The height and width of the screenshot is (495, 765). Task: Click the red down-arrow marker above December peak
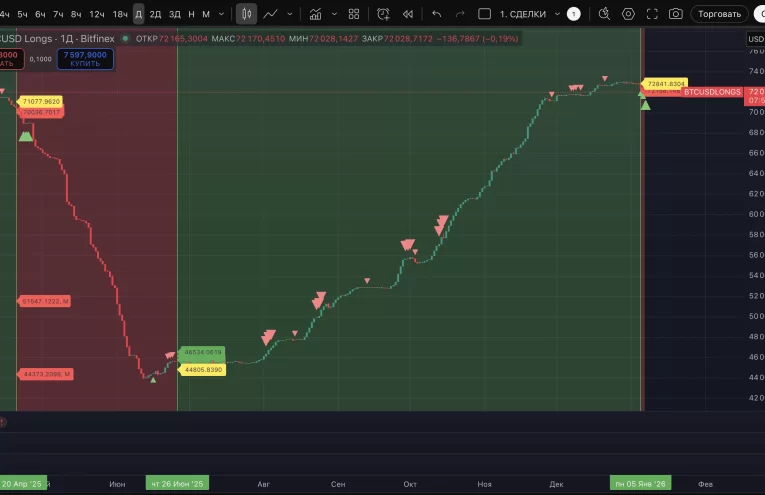point(604,78)
